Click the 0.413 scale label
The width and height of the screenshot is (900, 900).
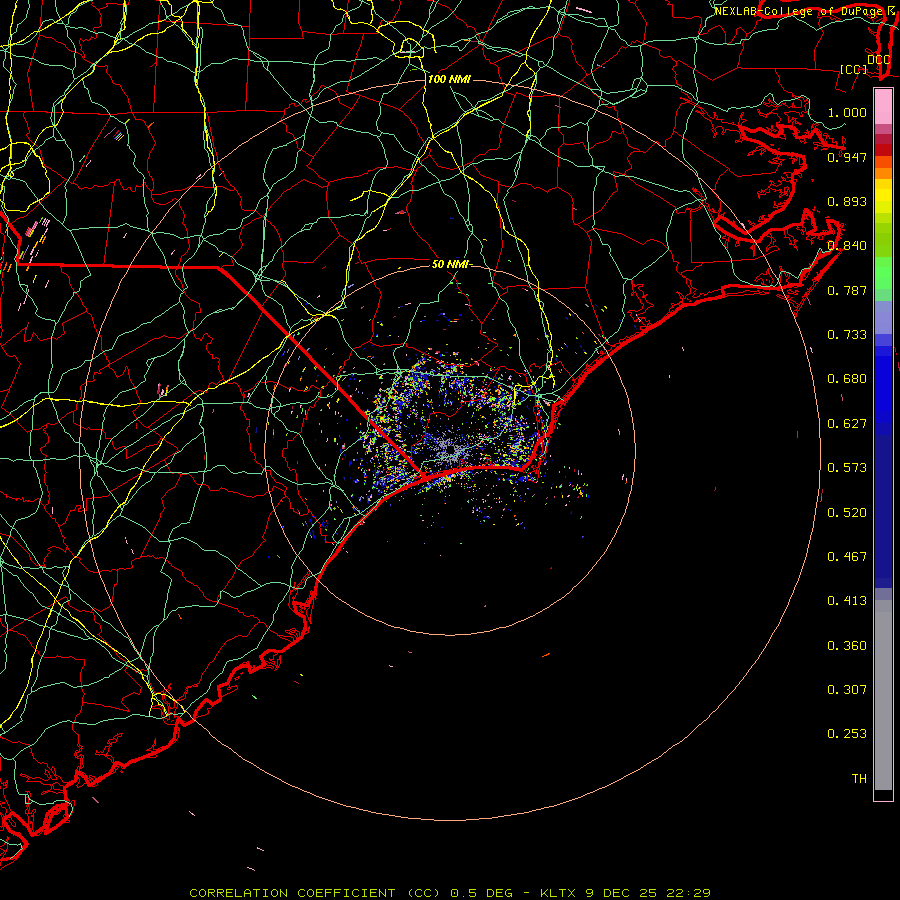pos(847,601)
